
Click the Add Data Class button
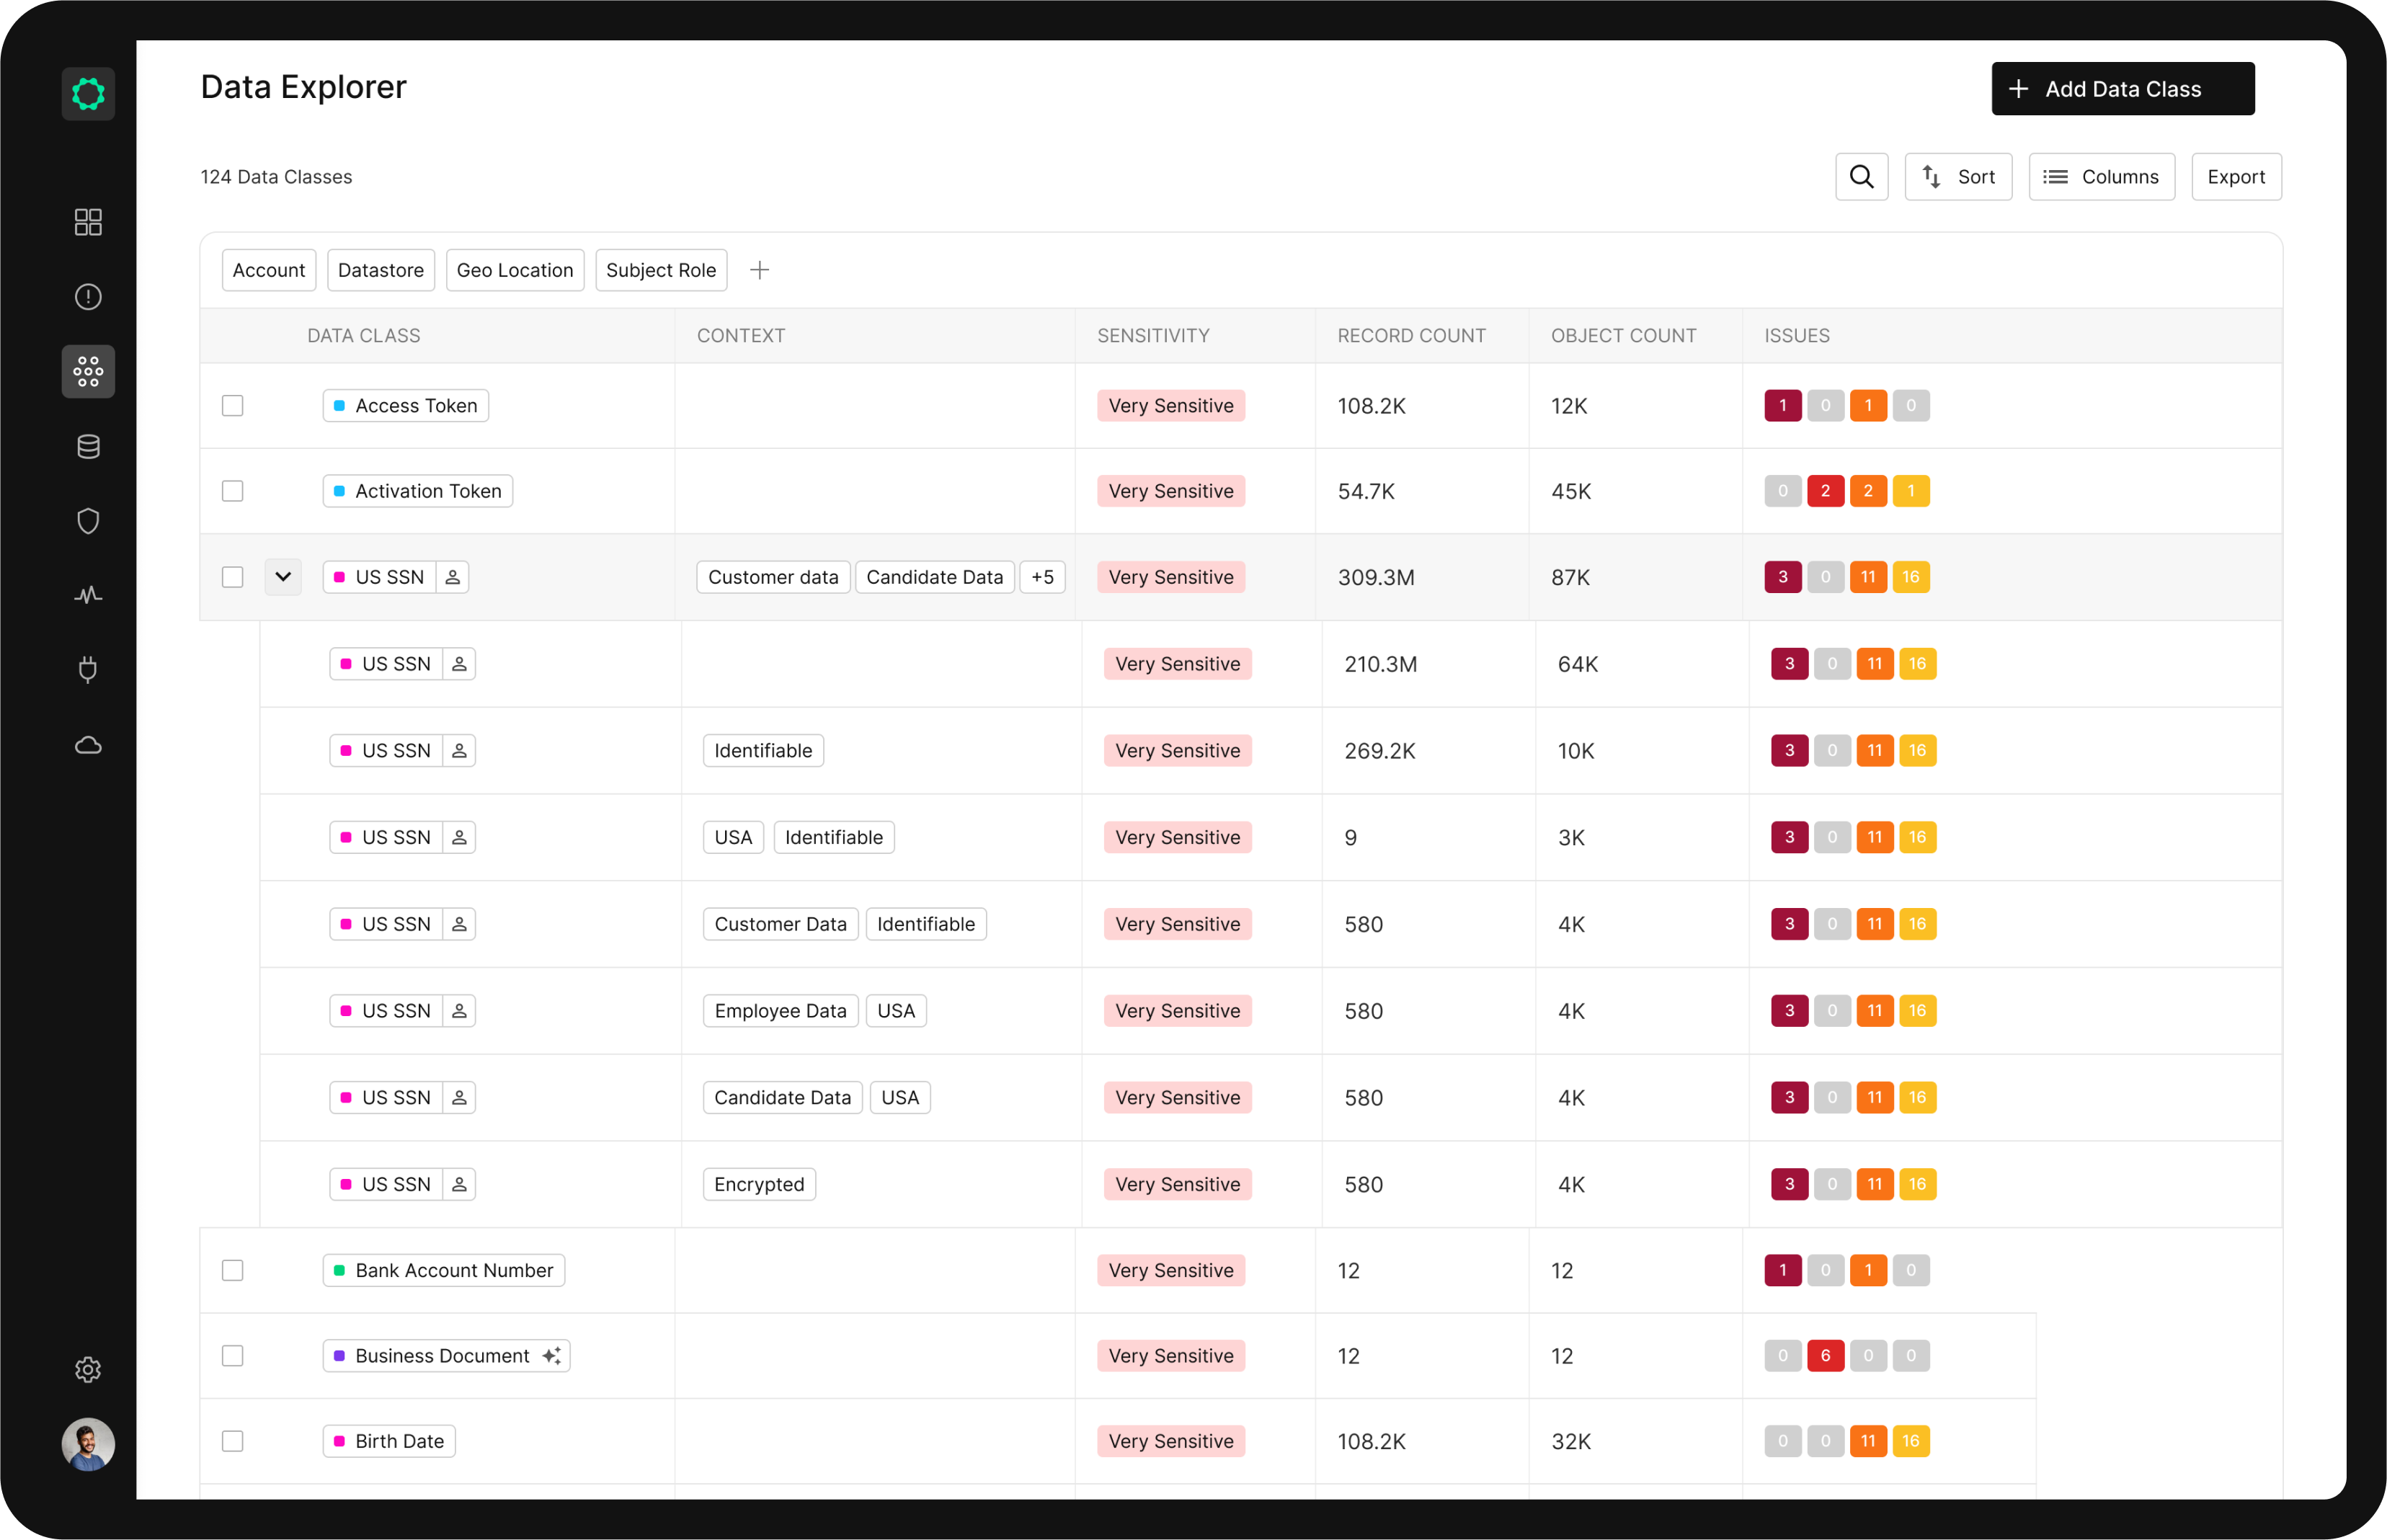point(2122,88)
